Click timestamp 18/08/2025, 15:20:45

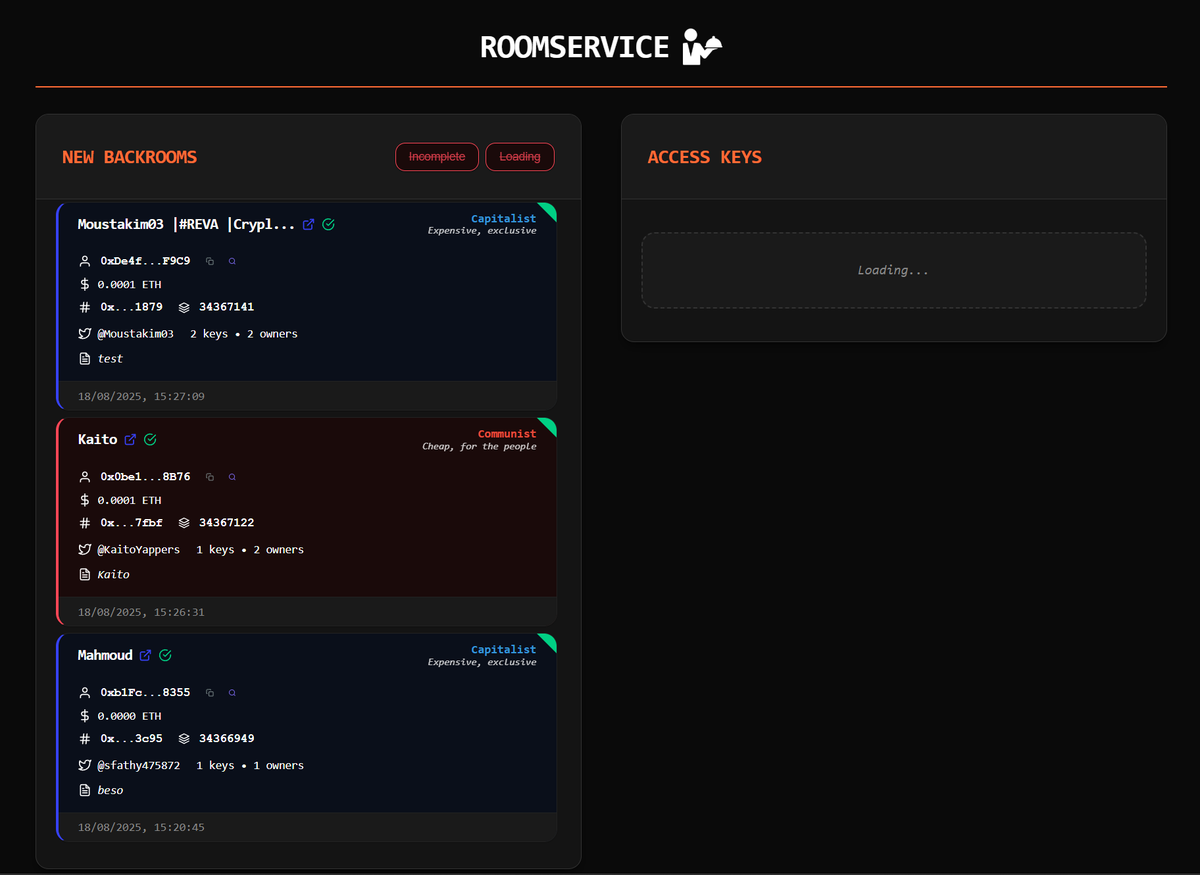coord(141,828)
